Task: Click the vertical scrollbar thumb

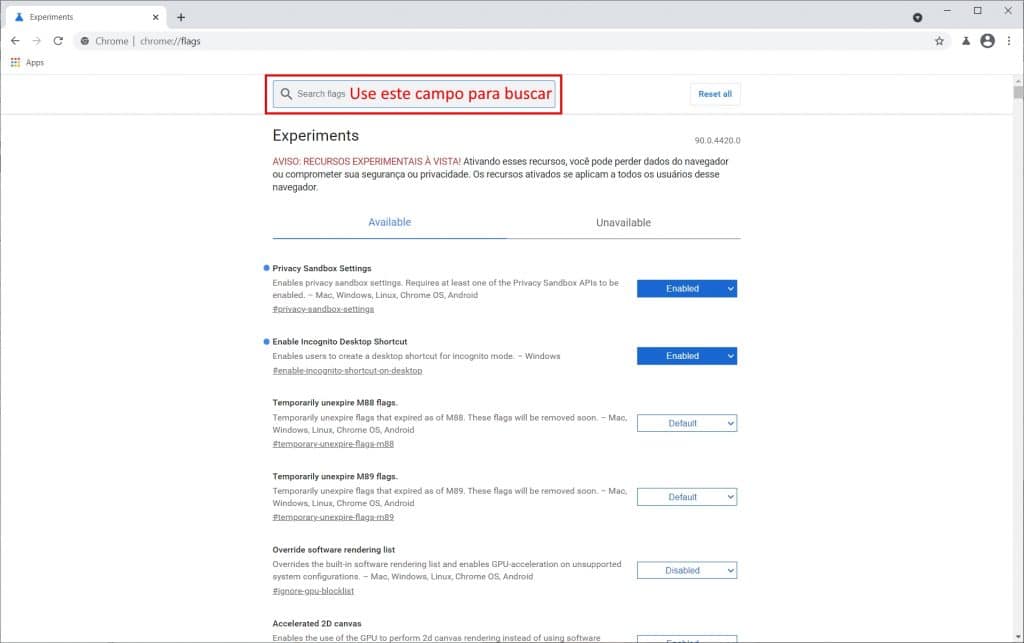Action: [x=1018, y=92]
